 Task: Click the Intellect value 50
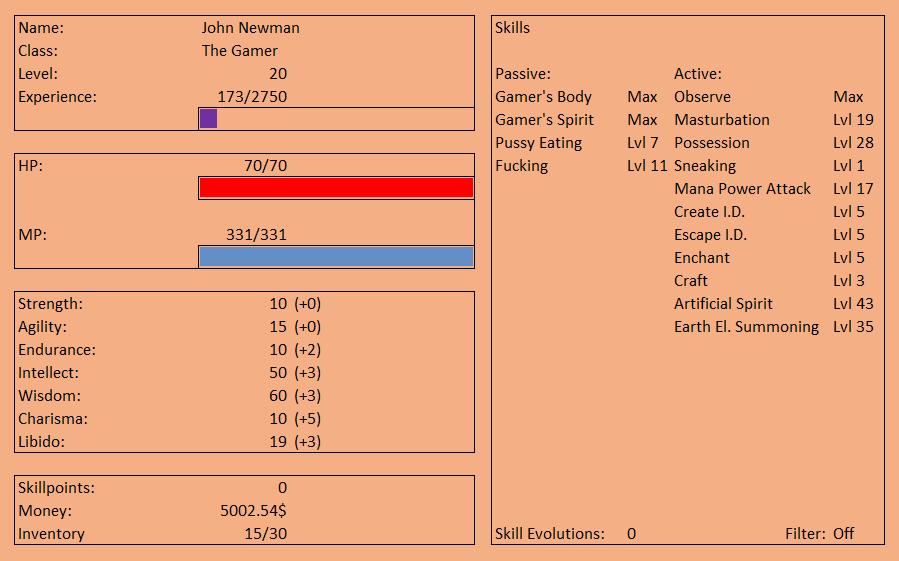[x=278, y=372]
